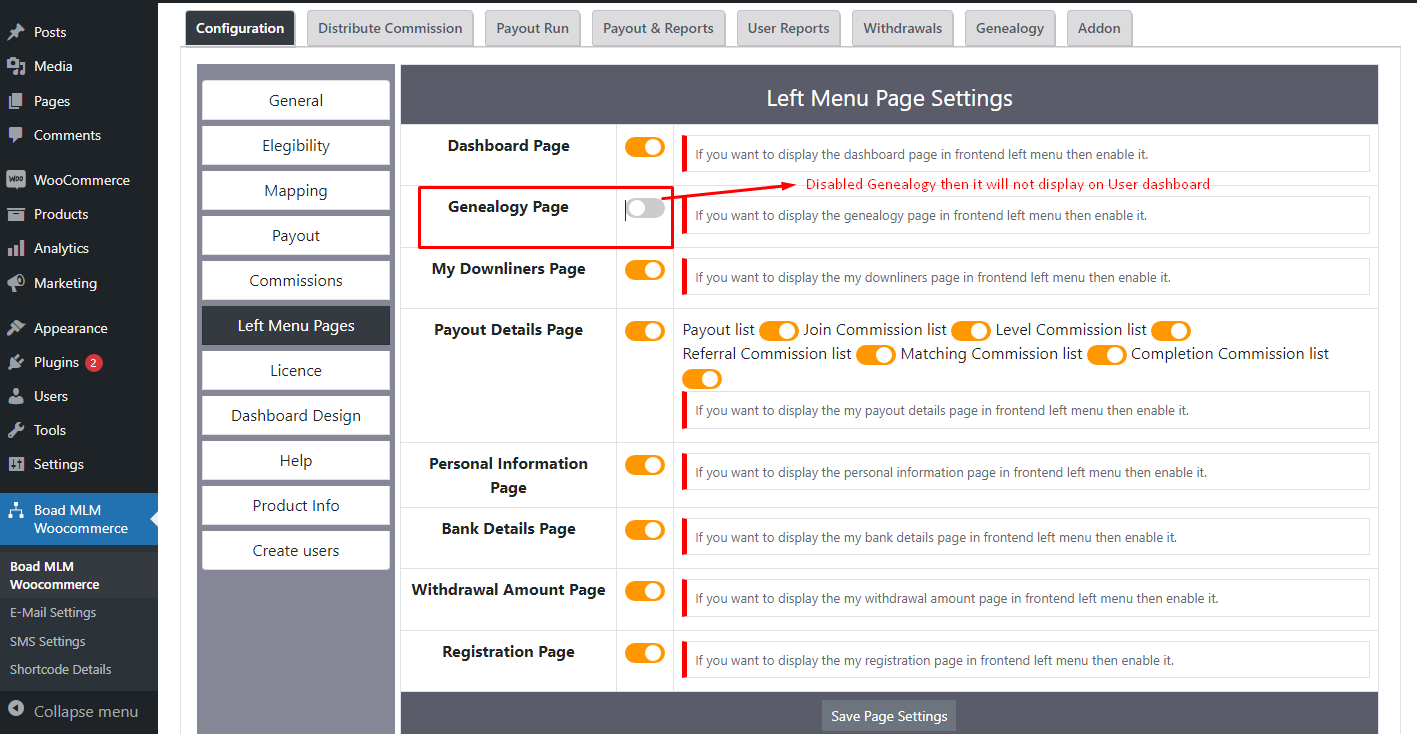Open the Marketing megaphone icon
1417x734 pixels.
pyautogui.click(x=14, y=282)
